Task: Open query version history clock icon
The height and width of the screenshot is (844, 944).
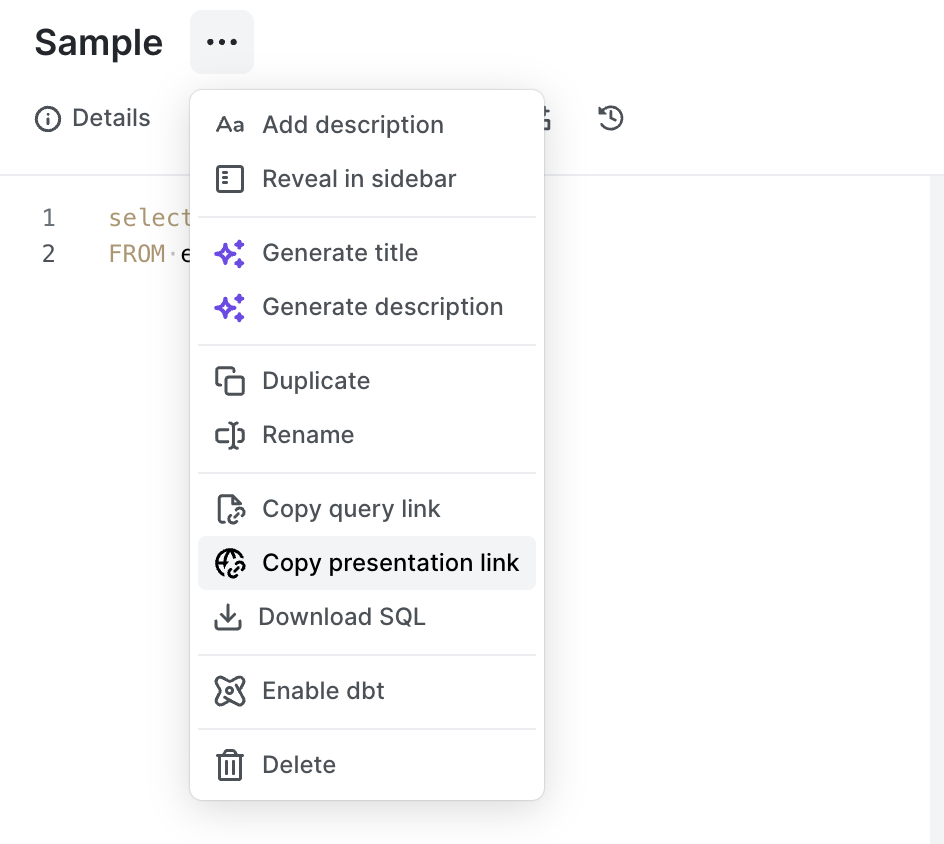Action: click(x=611, y=118)
